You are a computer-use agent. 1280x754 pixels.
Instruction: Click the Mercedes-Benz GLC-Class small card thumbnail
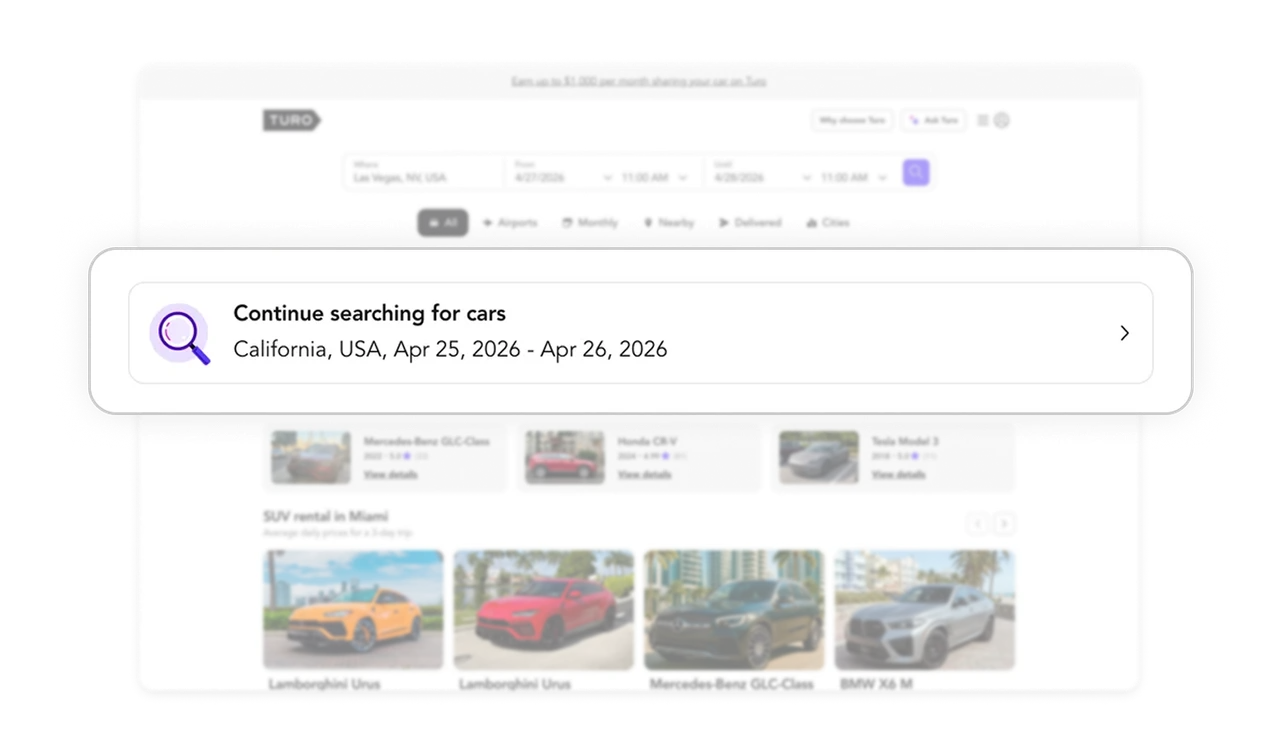click(311, 457)
